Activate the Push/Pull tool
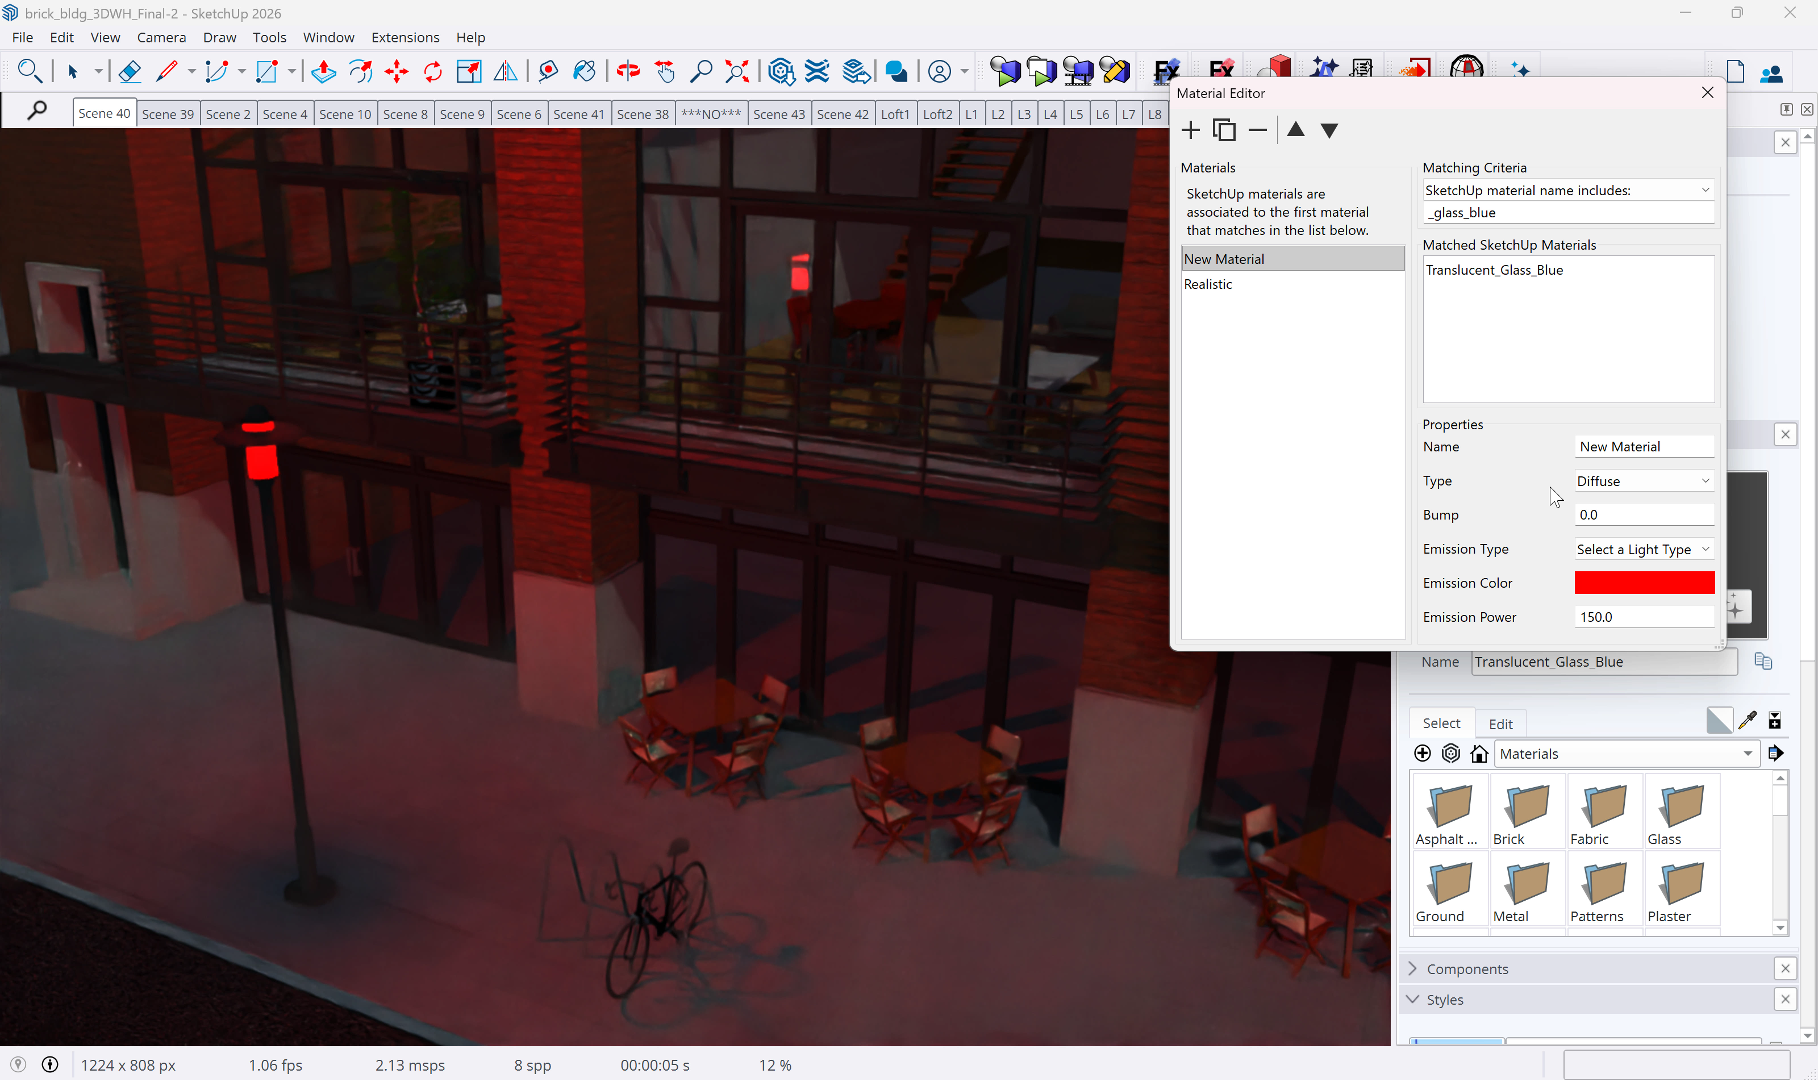 (x=323, y=71)
